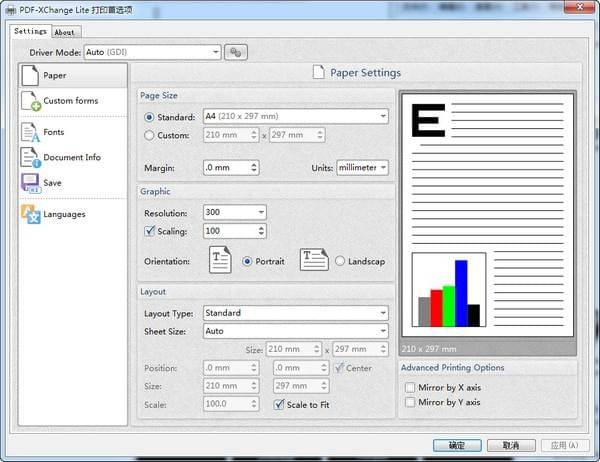Switch to the About tab
Screen dimensions: 600x462
[x=65, y=32]
